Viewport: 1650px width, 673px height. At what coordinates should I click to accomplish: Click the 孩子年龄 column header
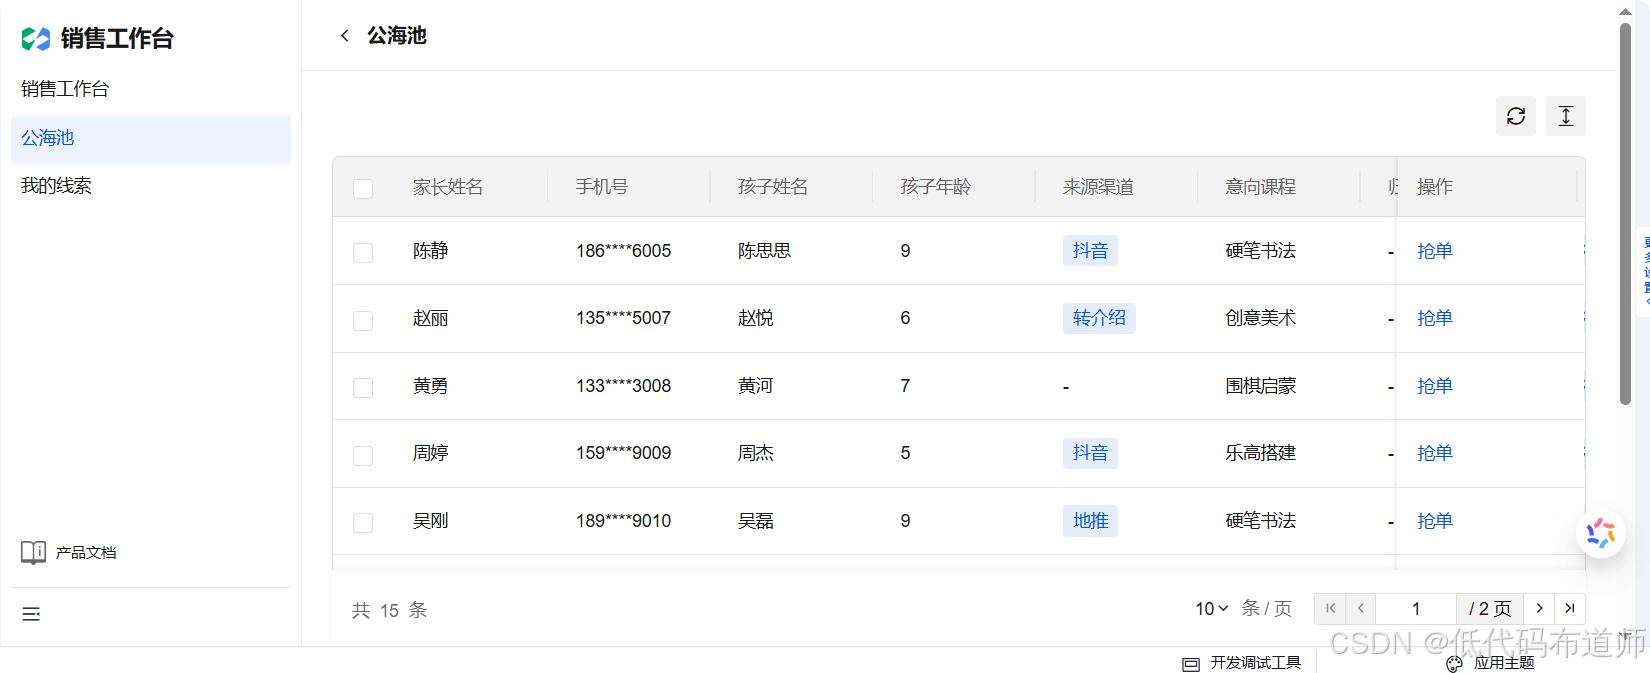935,187
